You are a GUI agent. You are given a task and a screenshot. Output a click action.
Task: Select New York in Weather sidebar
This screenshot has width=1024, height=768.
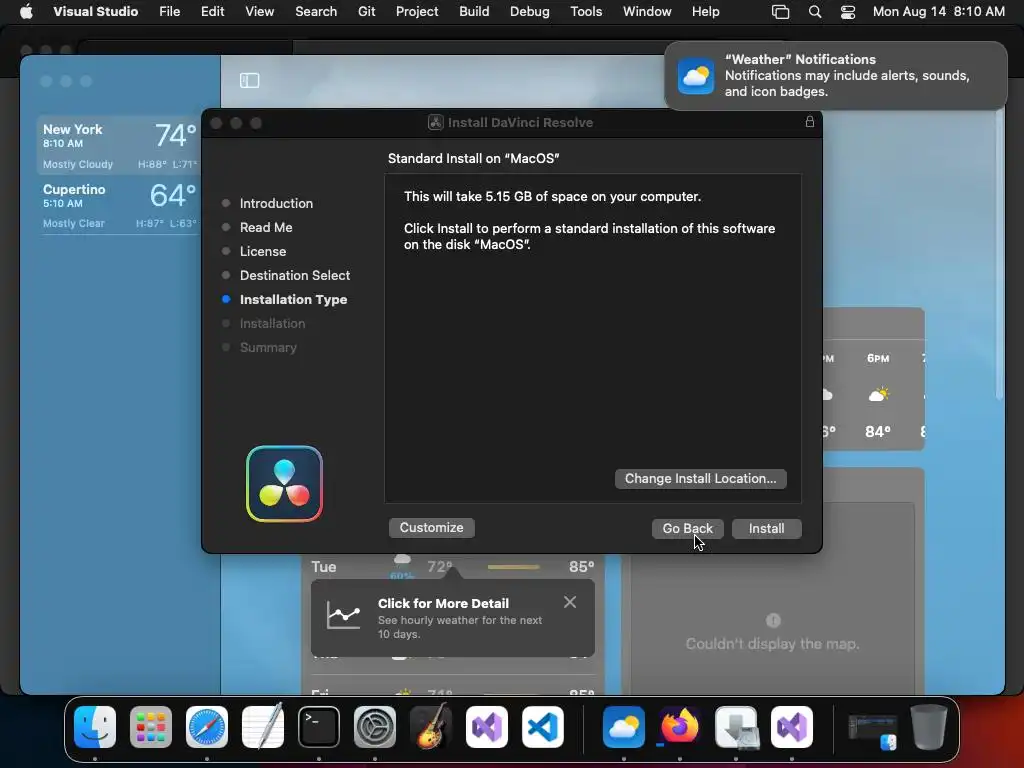[x=119, y=145]
